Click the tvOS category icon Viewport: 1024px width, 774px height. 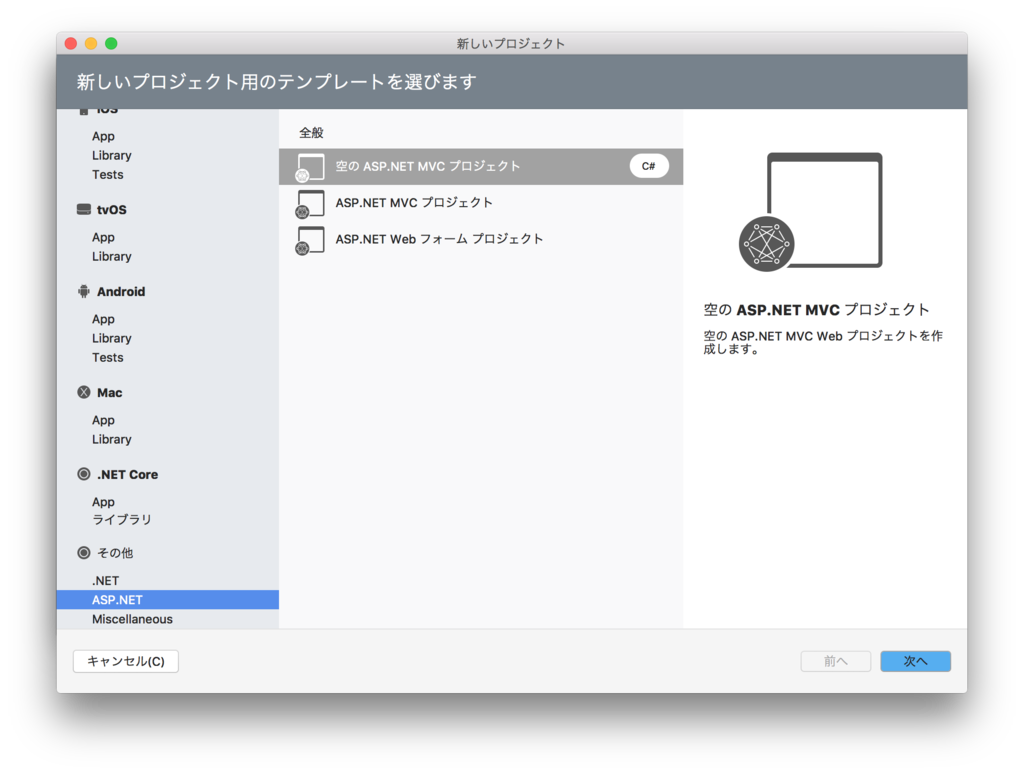[x=84, y=210]
